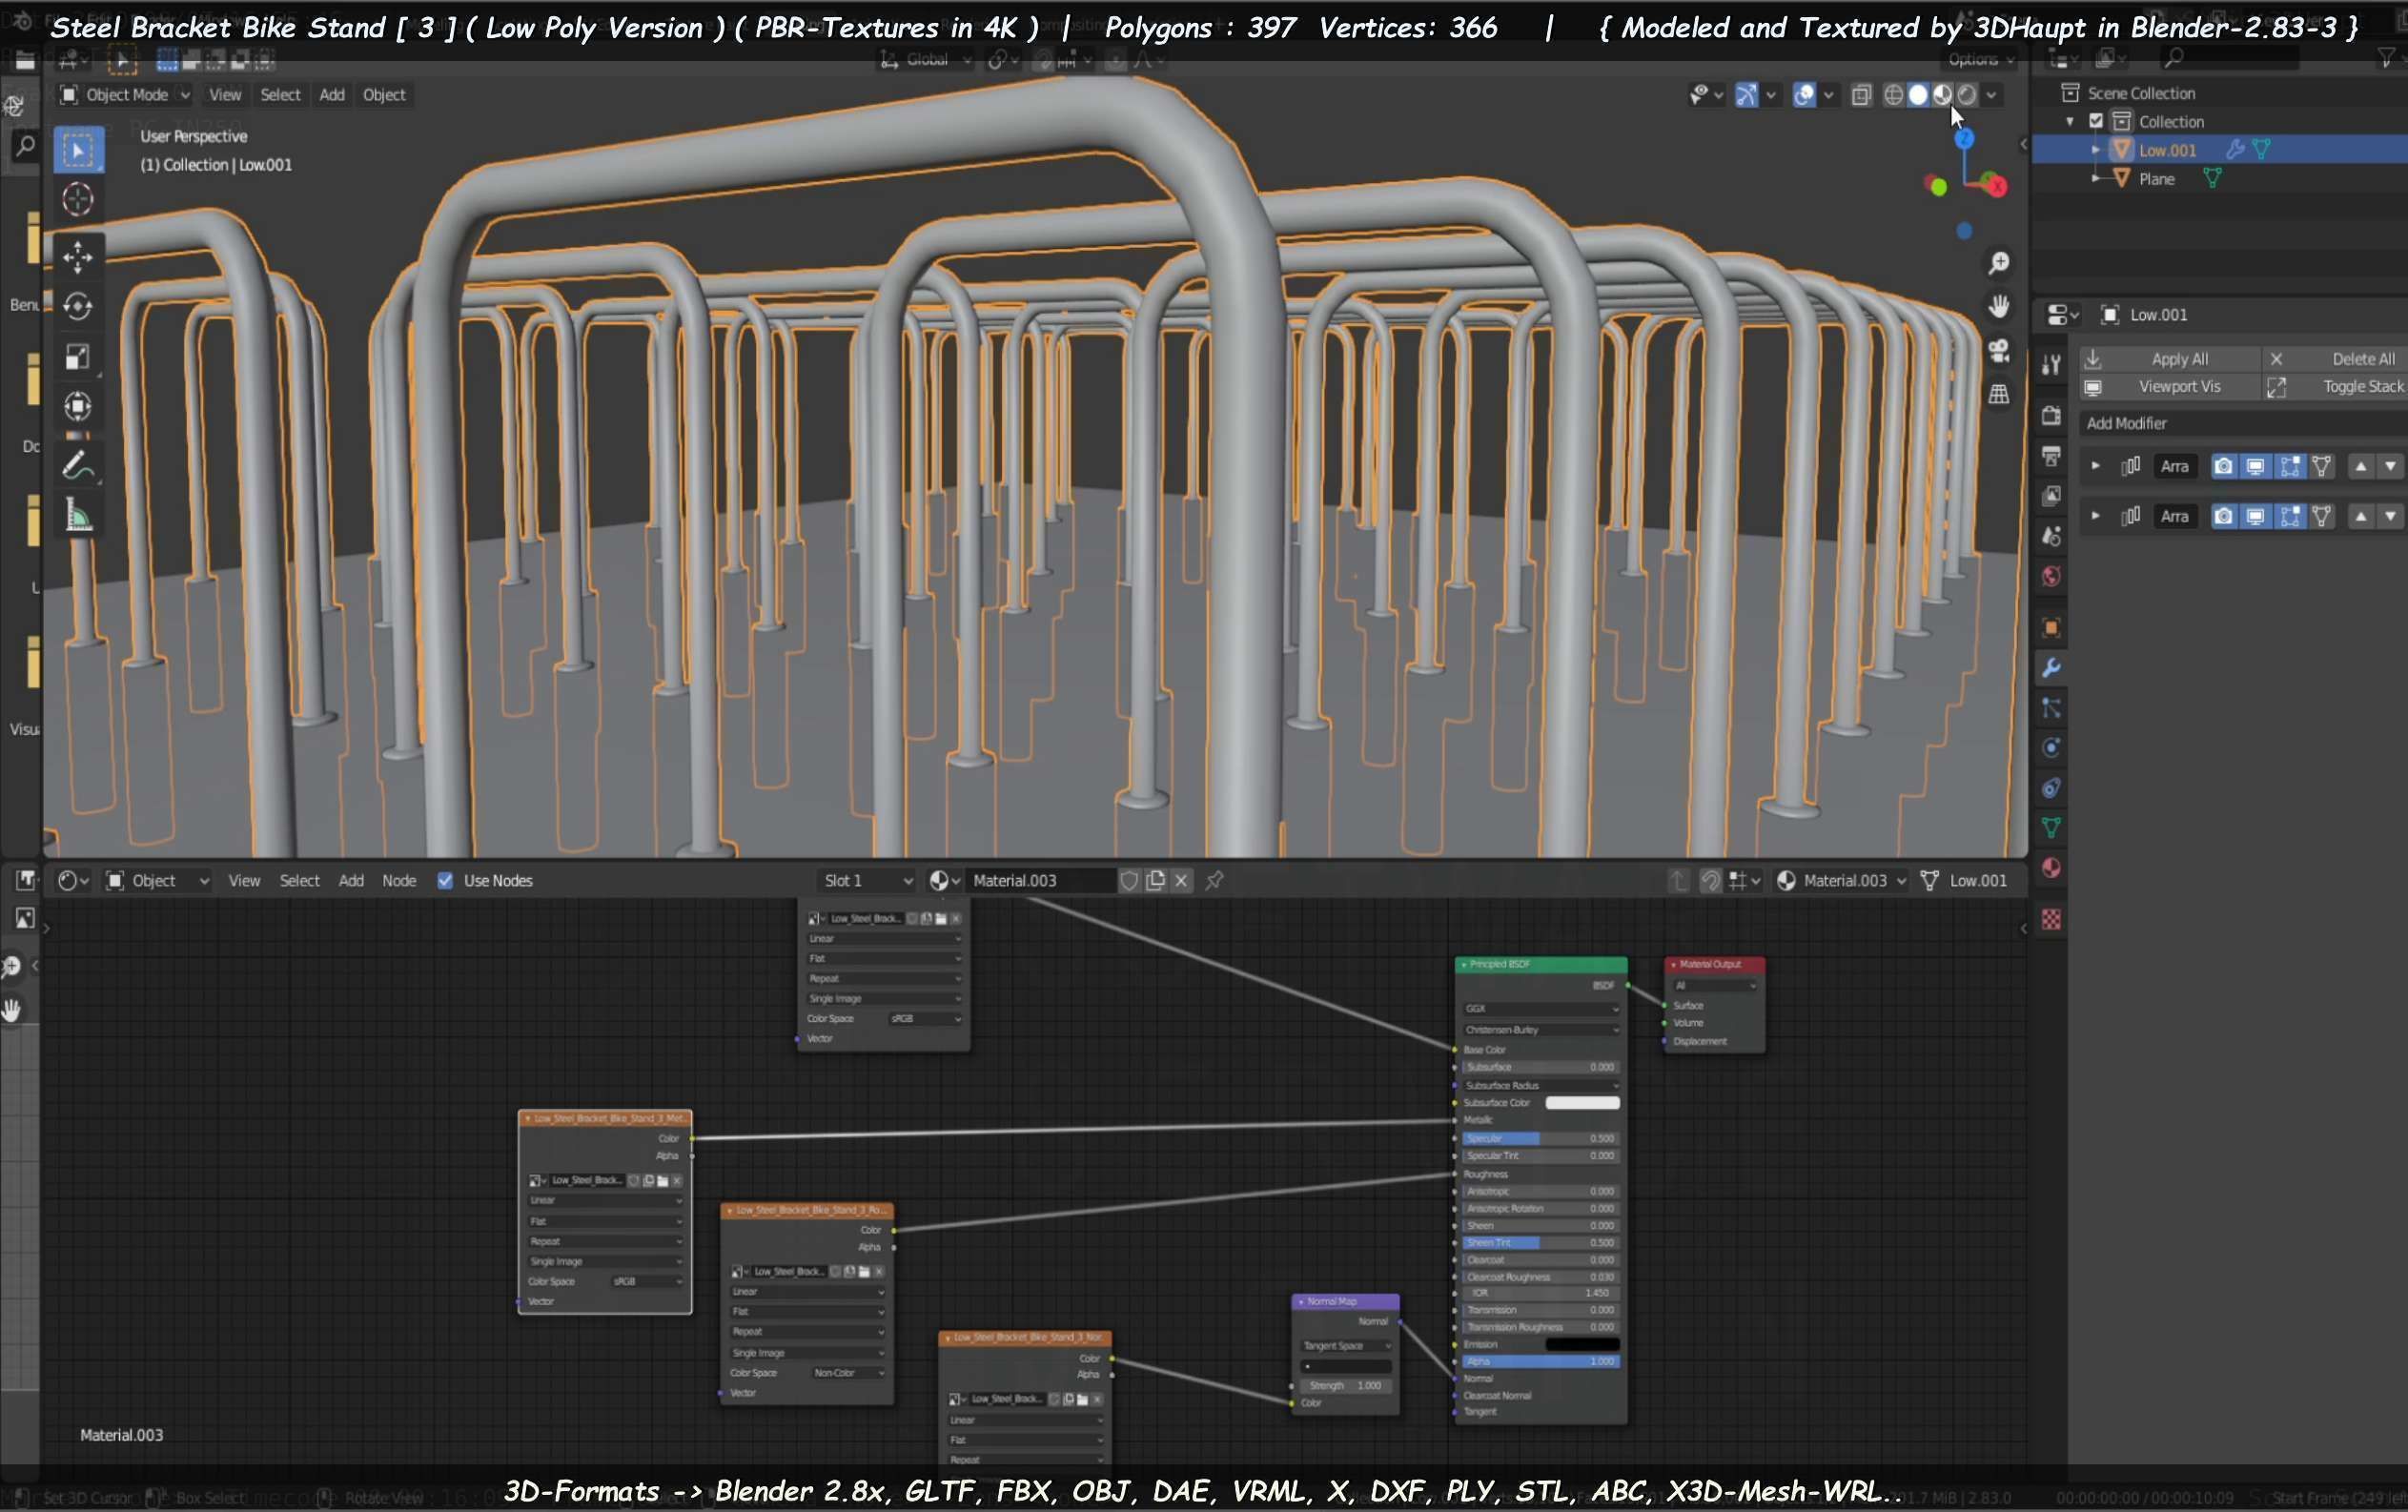Choose the Measure ruler tool
The height and width of the screenshot is (1512, 2408).
78,516
